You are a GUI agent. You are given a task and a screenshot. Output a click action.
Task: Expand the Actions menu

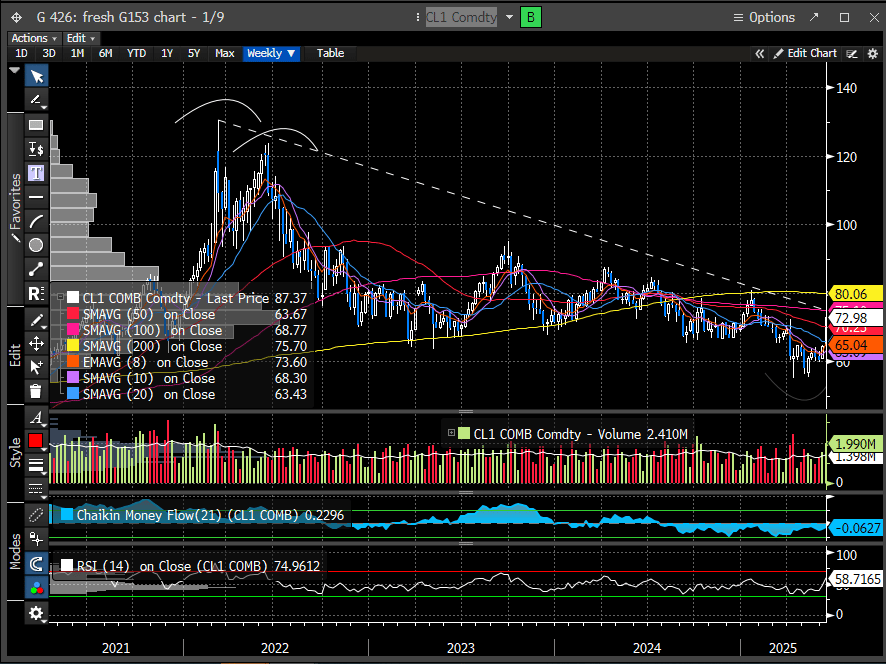click(33, 38)
